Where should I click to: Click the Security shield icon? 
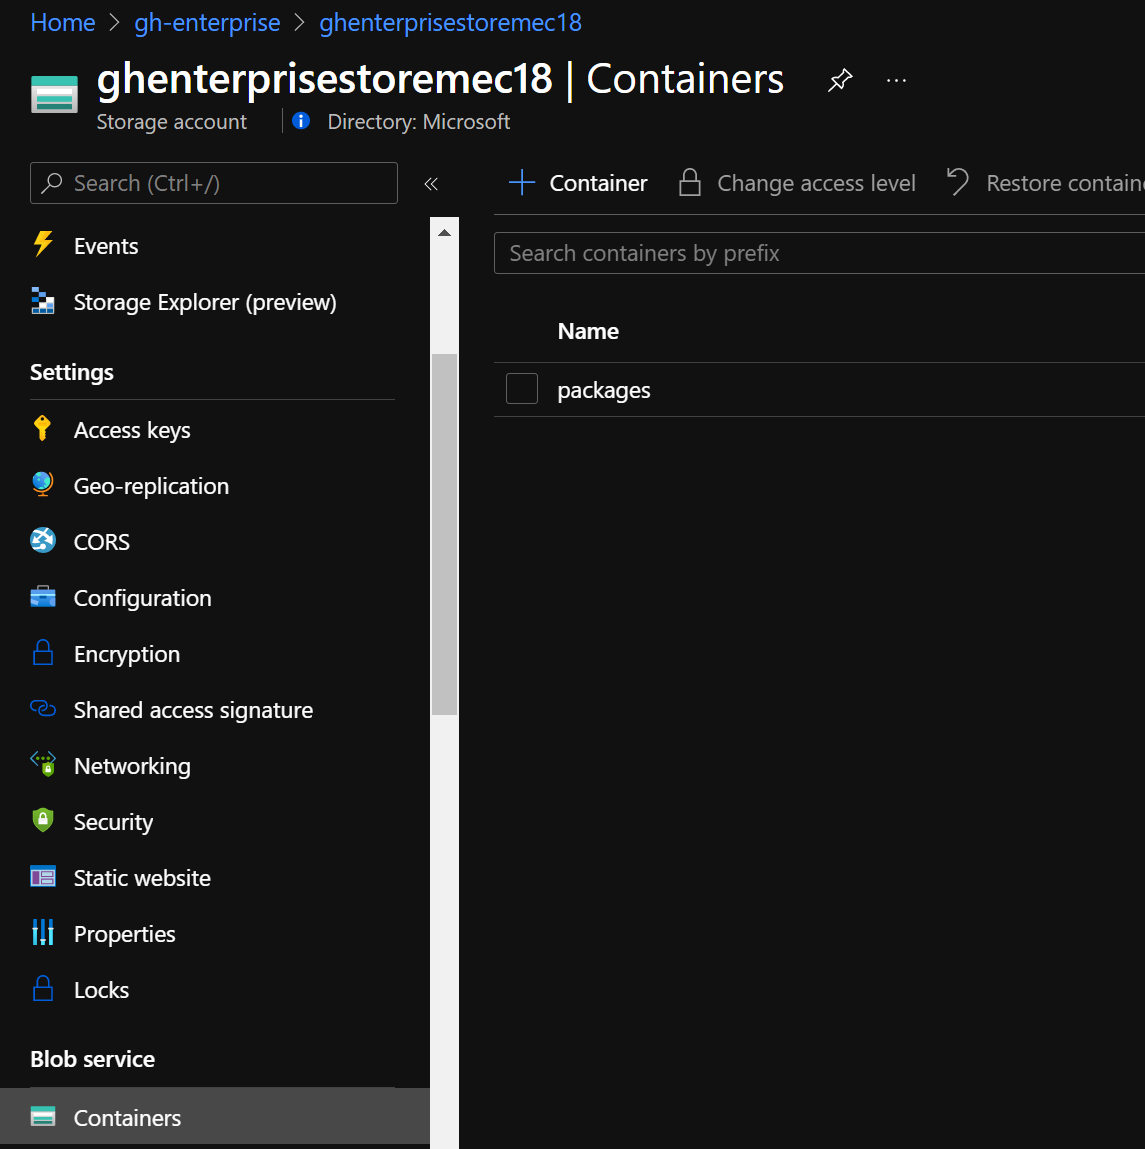tap(43, 820)
